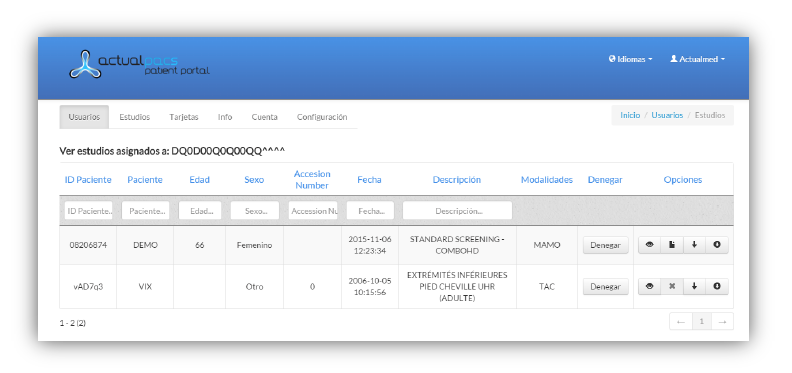Focus the Fecha filter field
The image size is (792, 373).
point(370,211)
